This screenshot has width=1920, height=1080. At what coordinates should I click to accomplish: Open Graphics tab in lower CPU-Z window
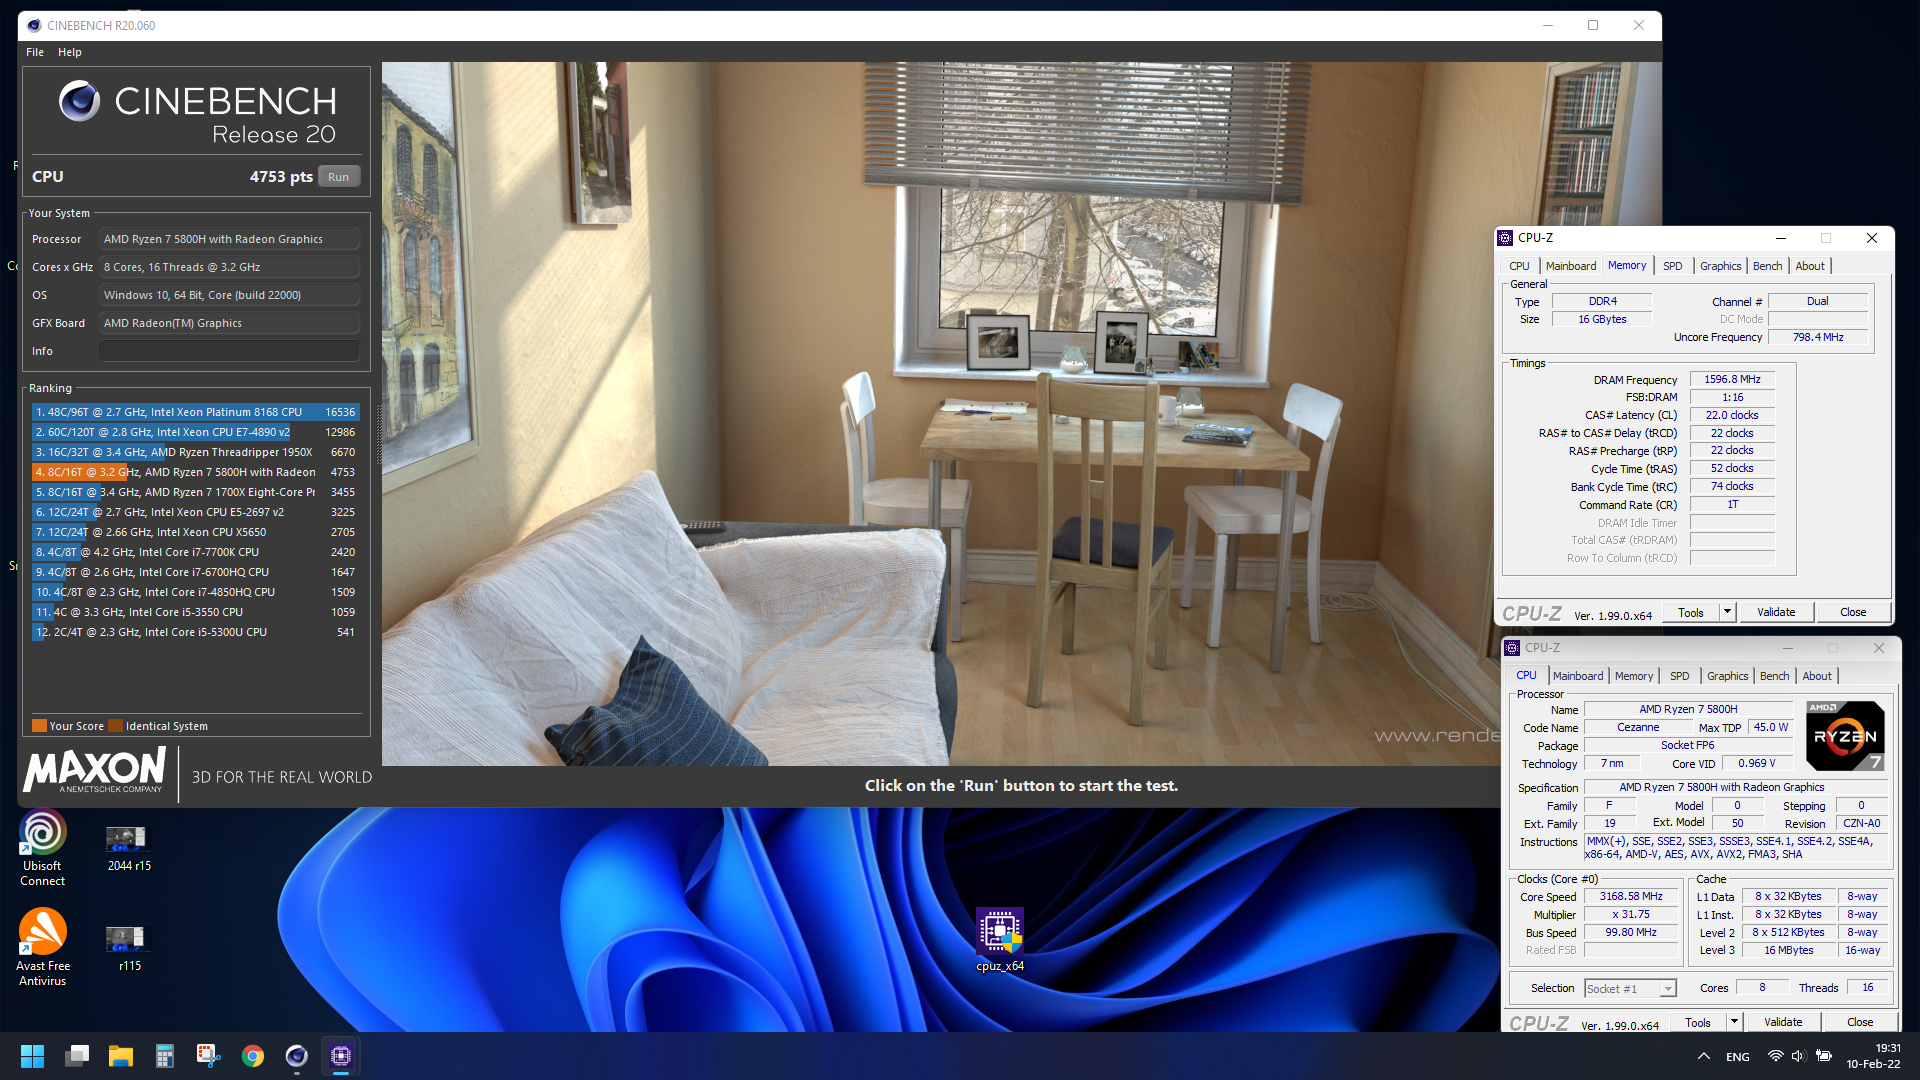(x=1727, y=677)
